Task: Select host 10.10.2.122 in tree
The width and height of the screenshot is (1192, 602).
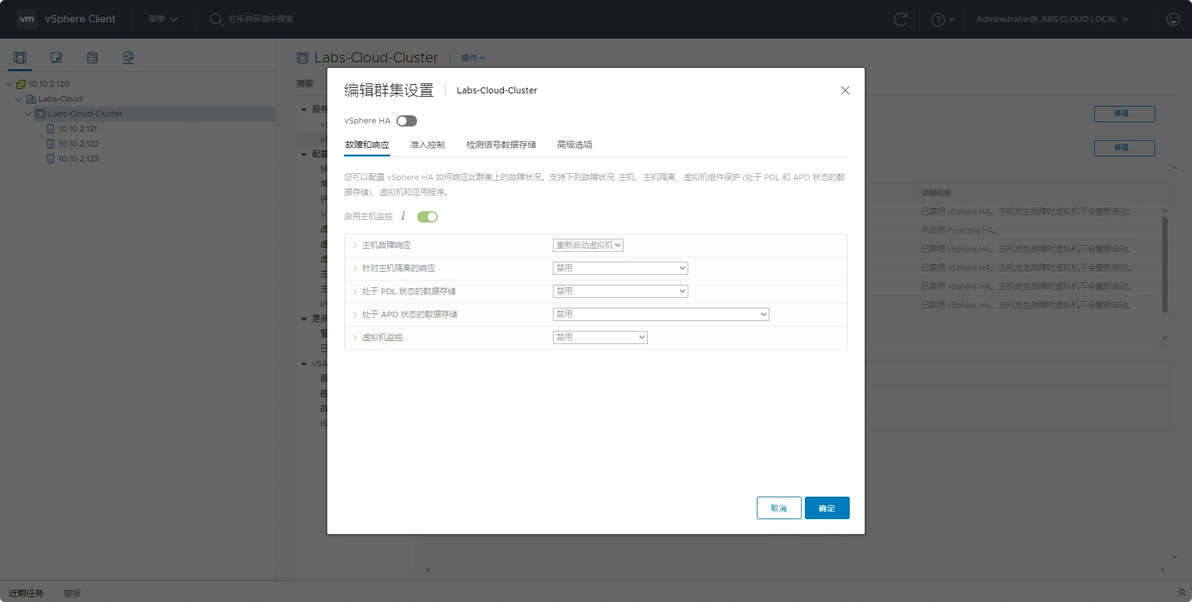Action: (78, 144)
